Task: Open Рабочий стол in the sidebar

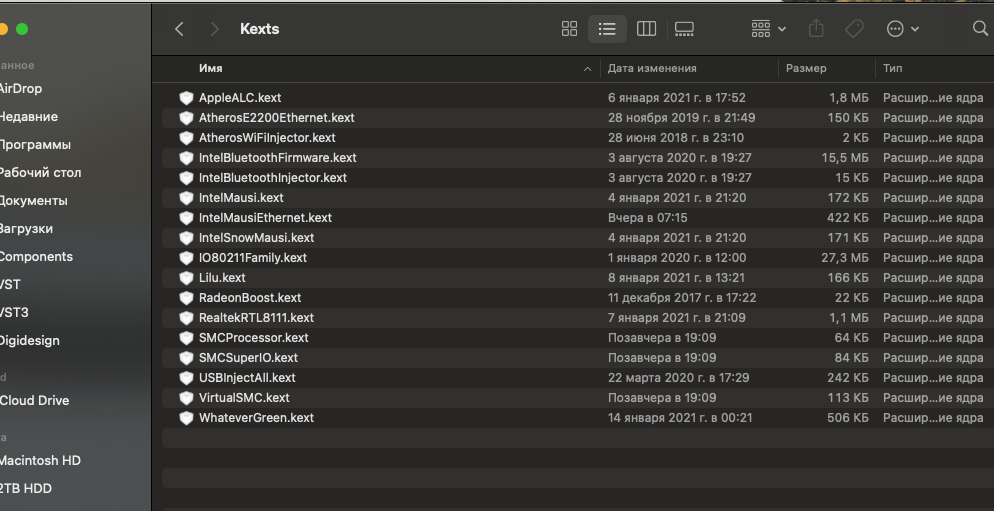Action: (x=40, y=172)
